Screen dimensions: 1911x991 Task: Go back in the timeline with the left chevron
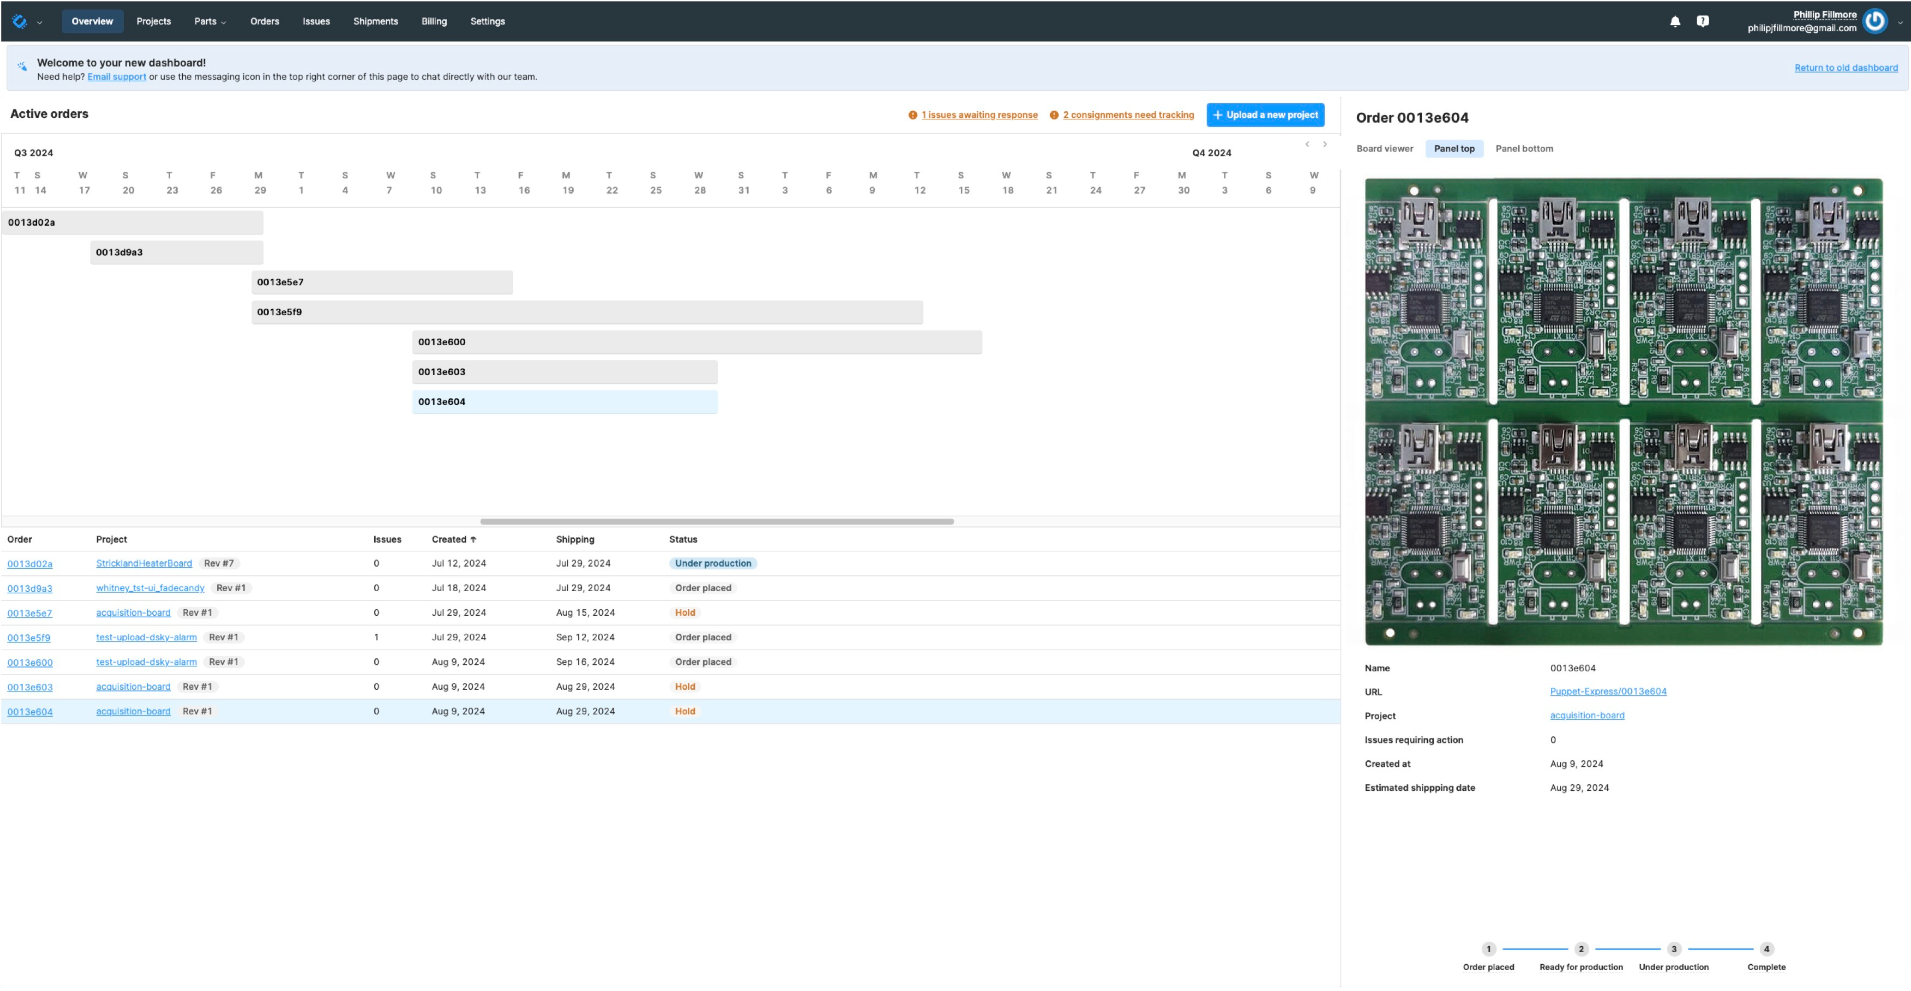(1307, 144)
